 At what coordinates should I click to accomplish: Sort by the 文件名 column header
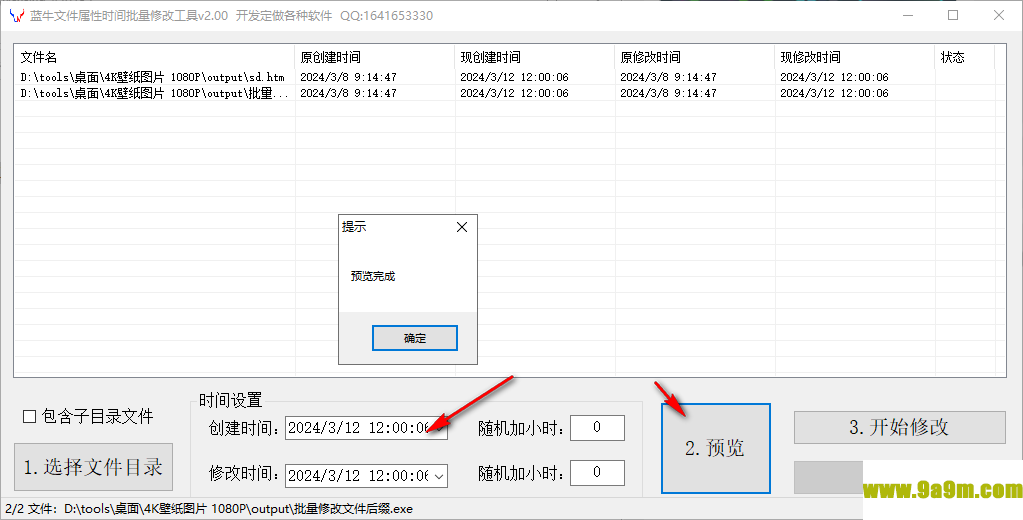pos(155,57)
